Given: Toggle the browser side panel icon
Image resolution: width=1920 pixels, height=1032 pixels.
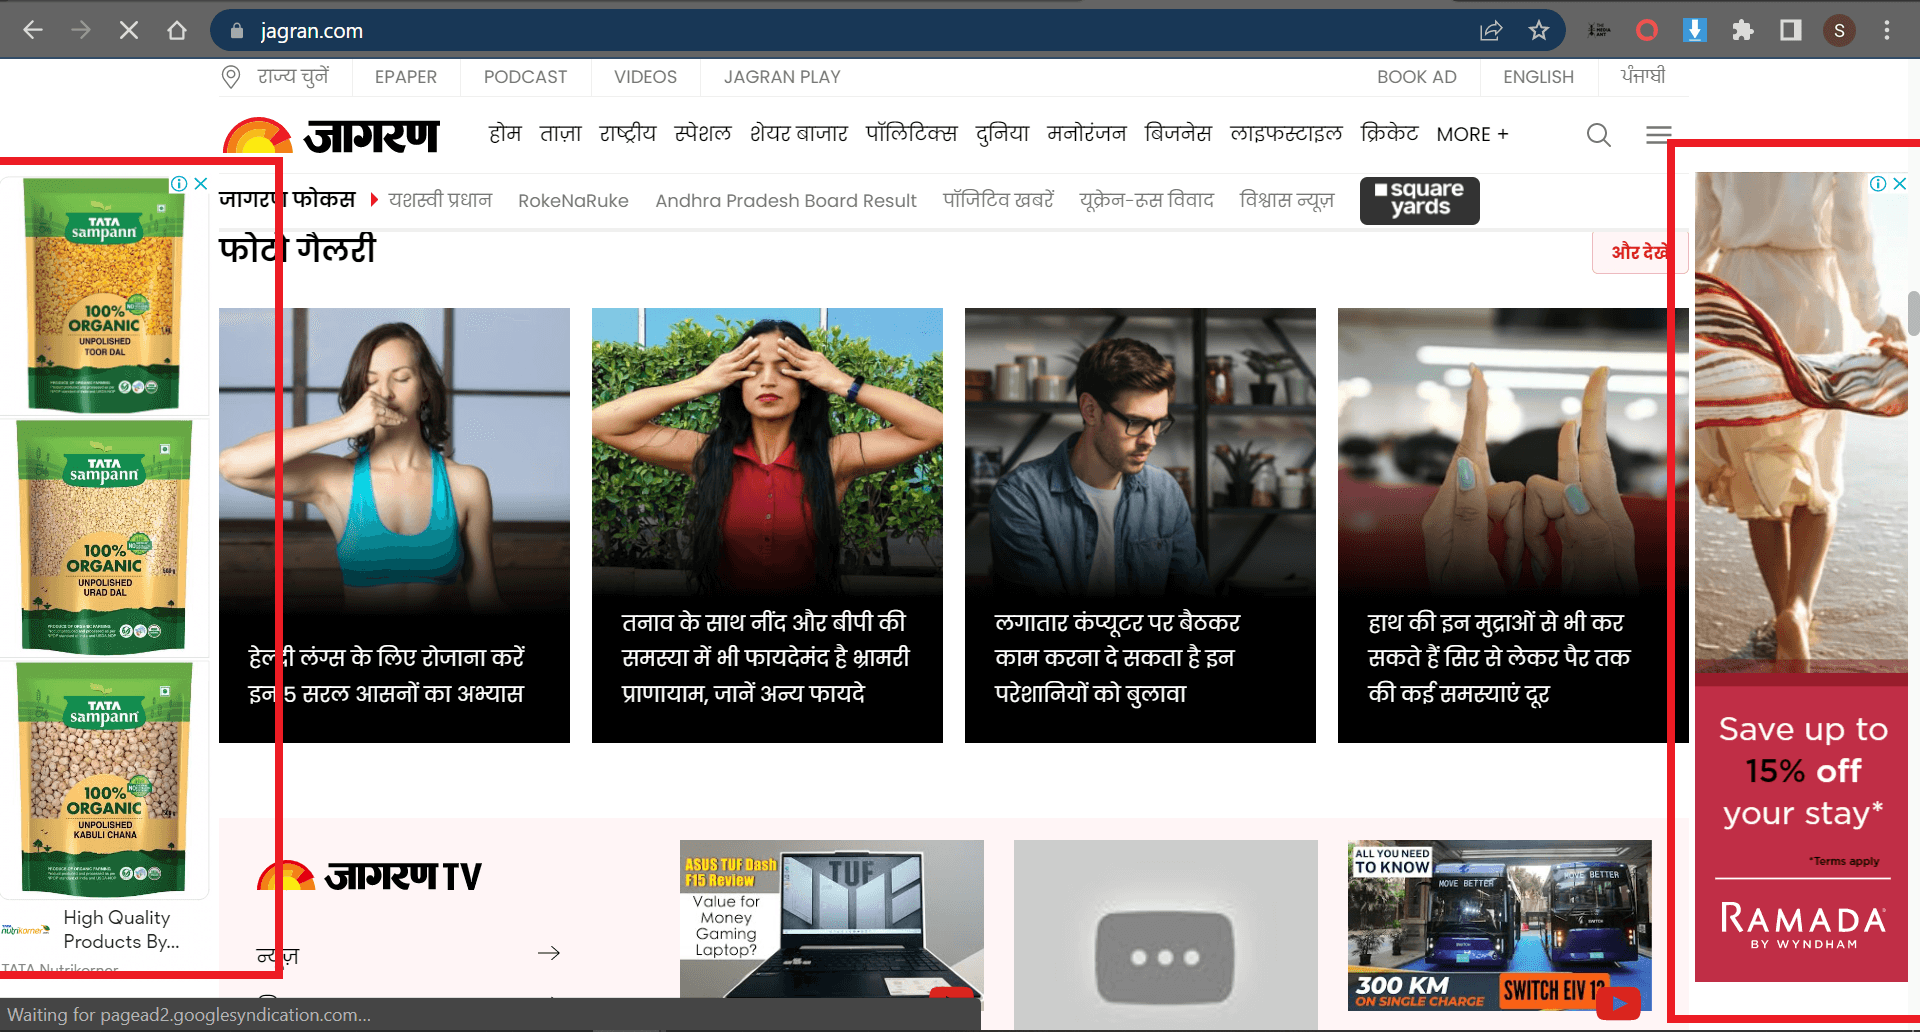Looking at the screenshot, I should click(x=1791, y=30).
